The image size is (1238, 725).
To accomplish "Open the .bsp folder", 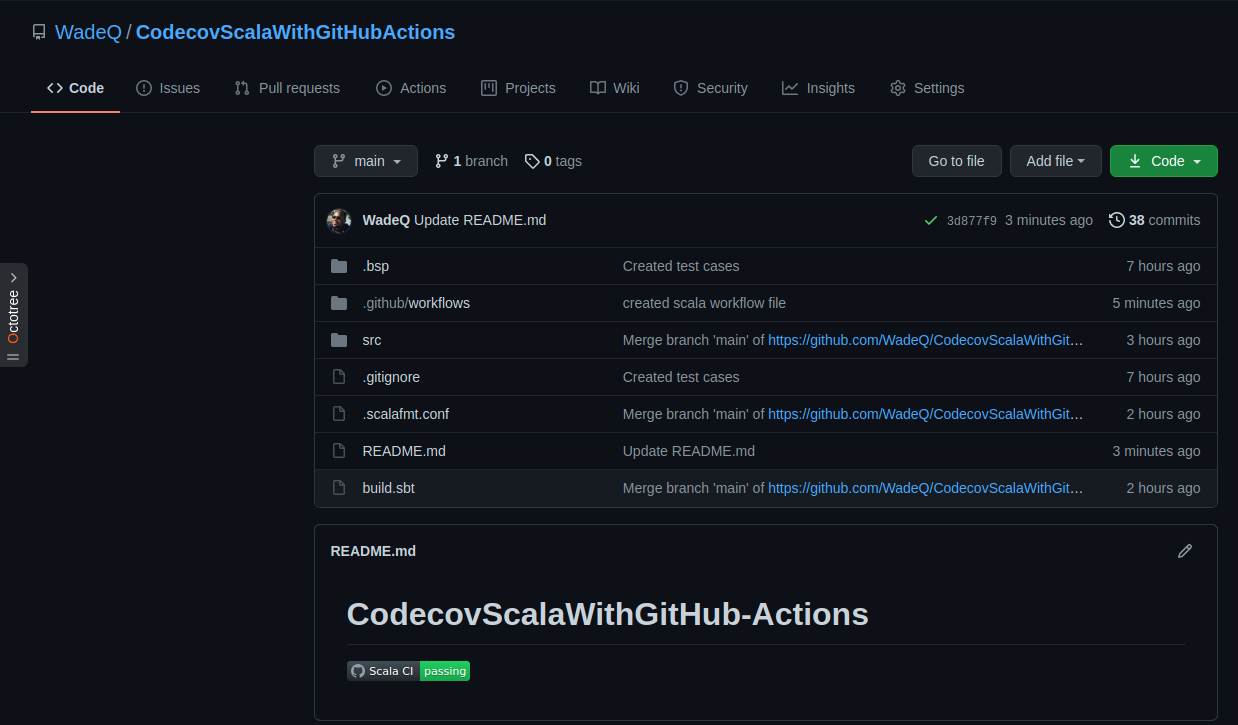I will 376,266.
